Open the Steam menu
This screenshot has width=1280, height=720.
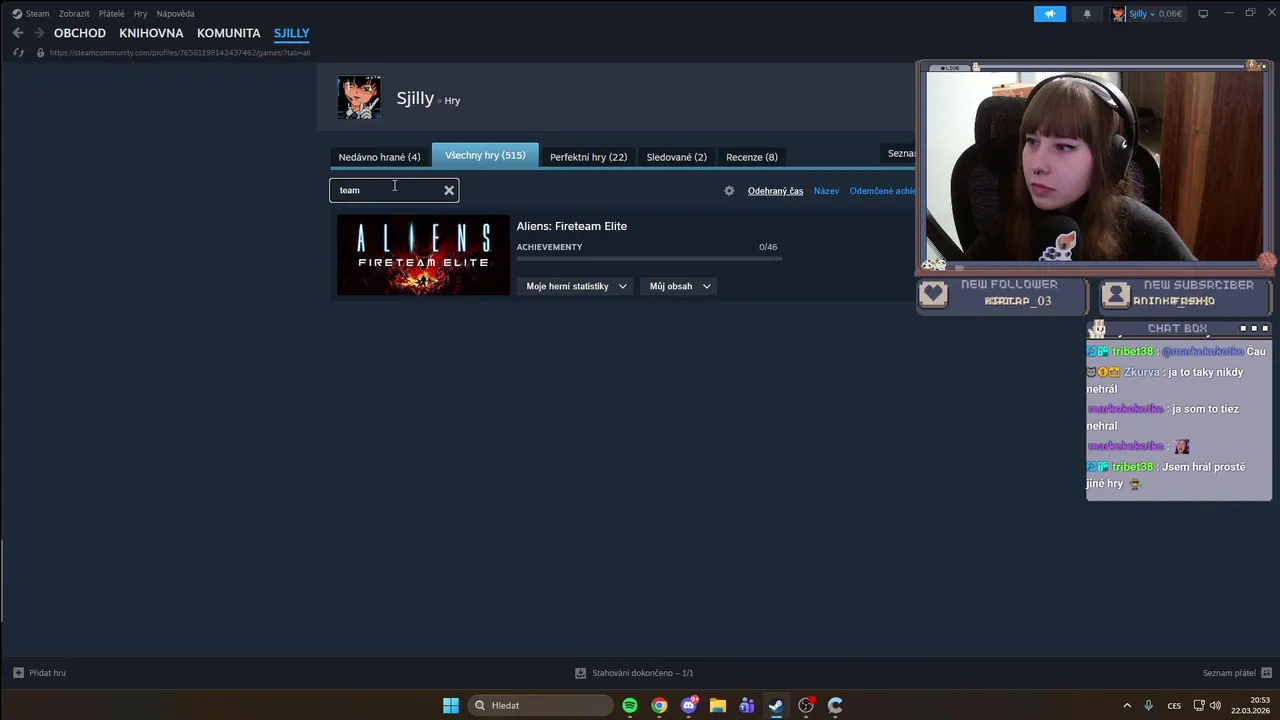click(31, 14)
